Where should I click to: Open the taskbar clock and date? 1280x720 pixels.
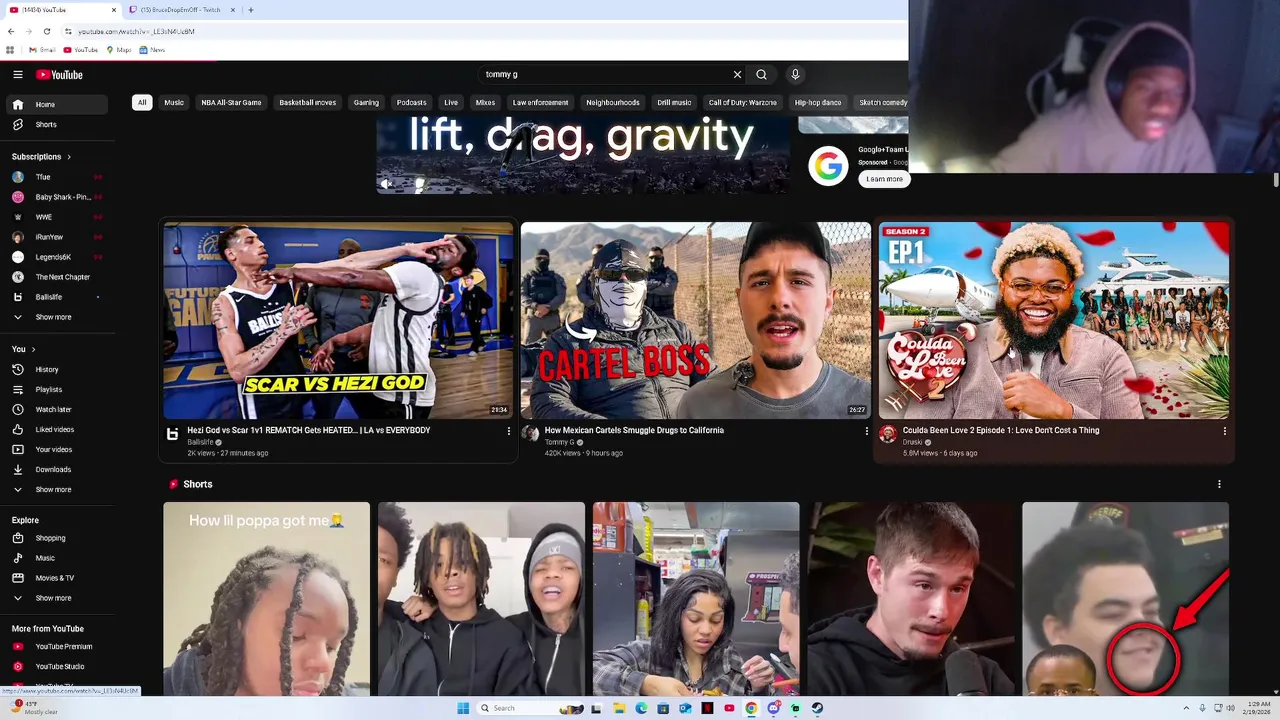coord(1257,708)
